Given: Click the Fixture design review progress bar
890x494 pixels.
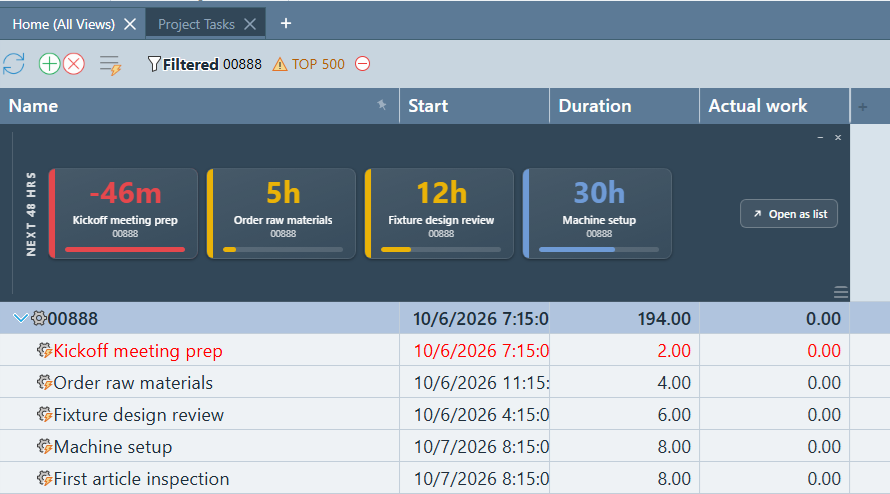Looking at the screenshot, I should tap(441, 249).
